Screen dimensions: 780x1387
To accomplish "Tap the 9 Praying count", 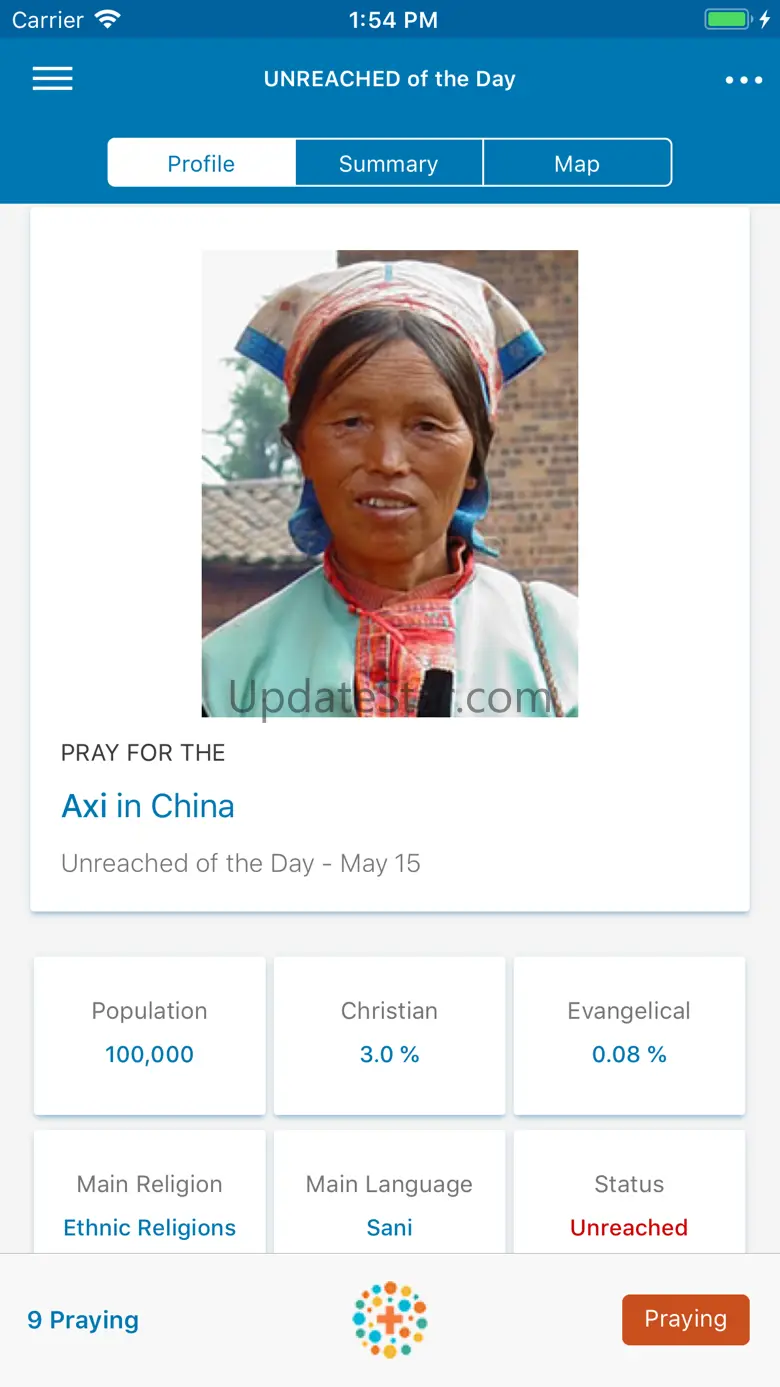I will coord(83,1320).
